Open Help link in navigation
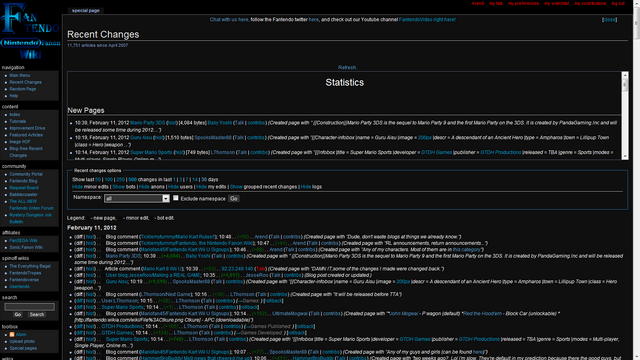The height and width of the screenshot is (360, 640). pyautogui.click(x=13, y=96)
